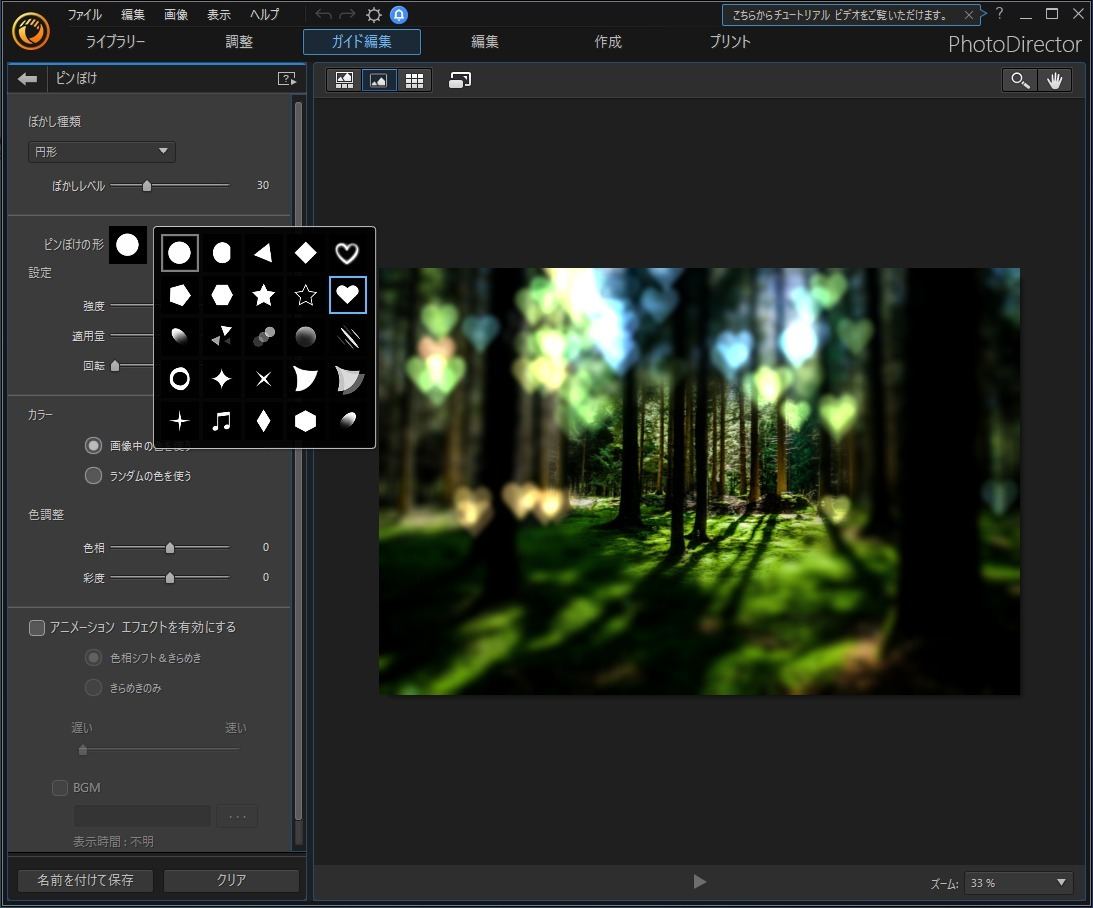Choose the filled star bokeh shape
1093x908 pixels.
(x=263, y=295)
